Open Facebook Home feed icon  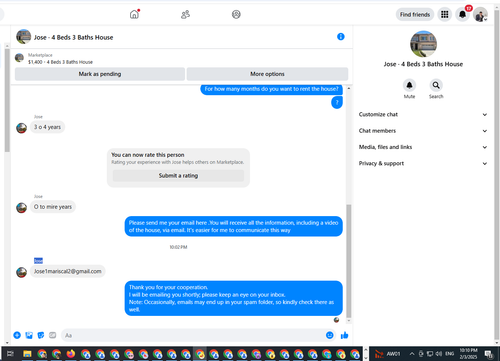[x=134, y=14]
